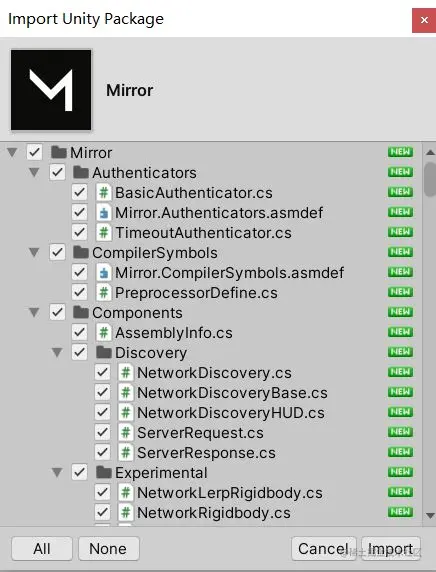
Task: Collapse the CompilerSymbols folder triangle
Action: (x=35, y=252)
